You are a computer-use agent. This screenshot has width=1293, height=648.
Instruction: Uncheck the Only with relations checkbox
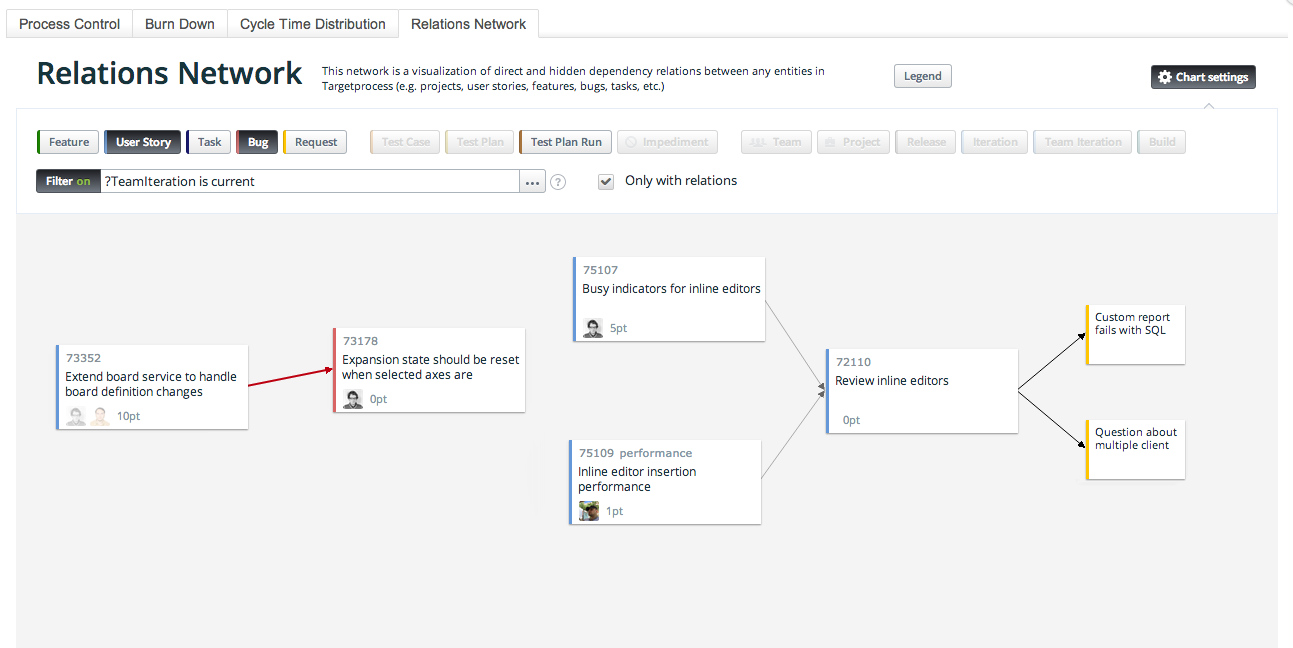(606, 181)
